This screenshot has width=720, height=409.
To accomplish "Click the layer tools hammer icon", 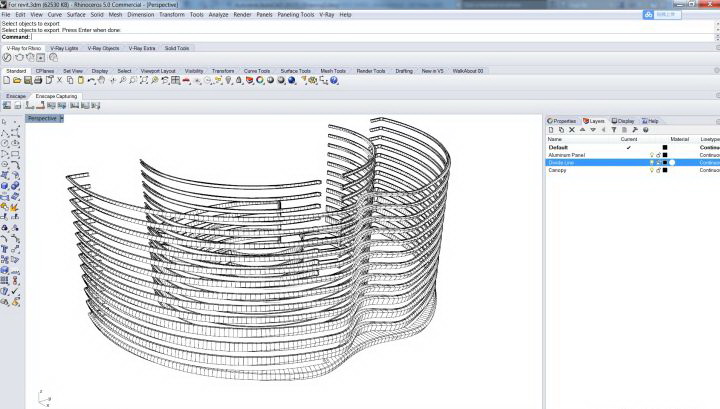I will point(634,130).
